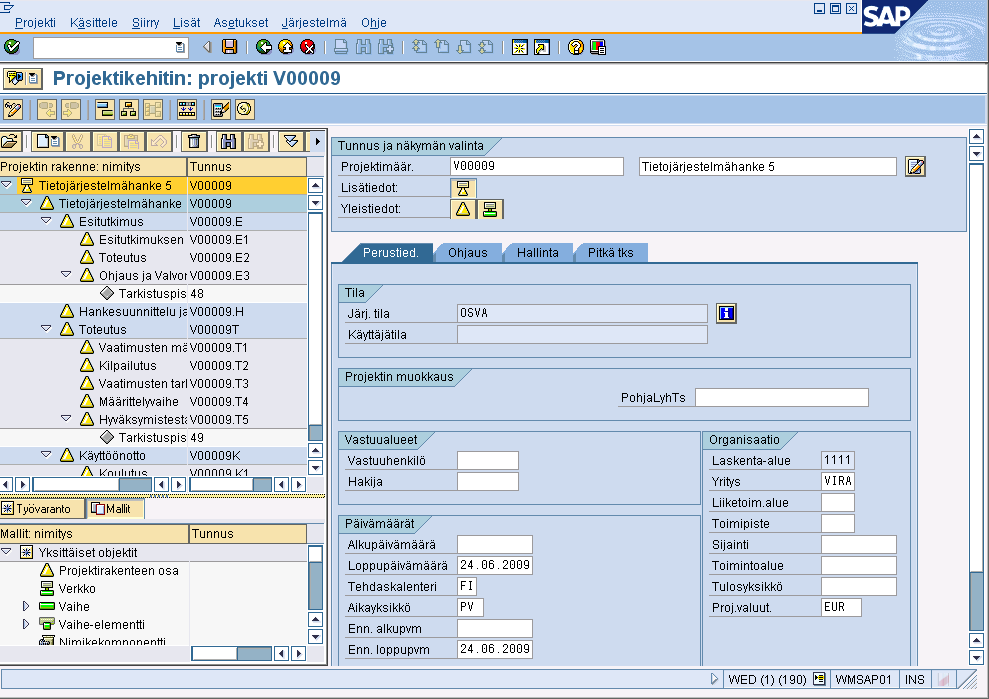Click the green checkmark Enter icon
This screenshot has width=989, height=699.
(12, 47)
